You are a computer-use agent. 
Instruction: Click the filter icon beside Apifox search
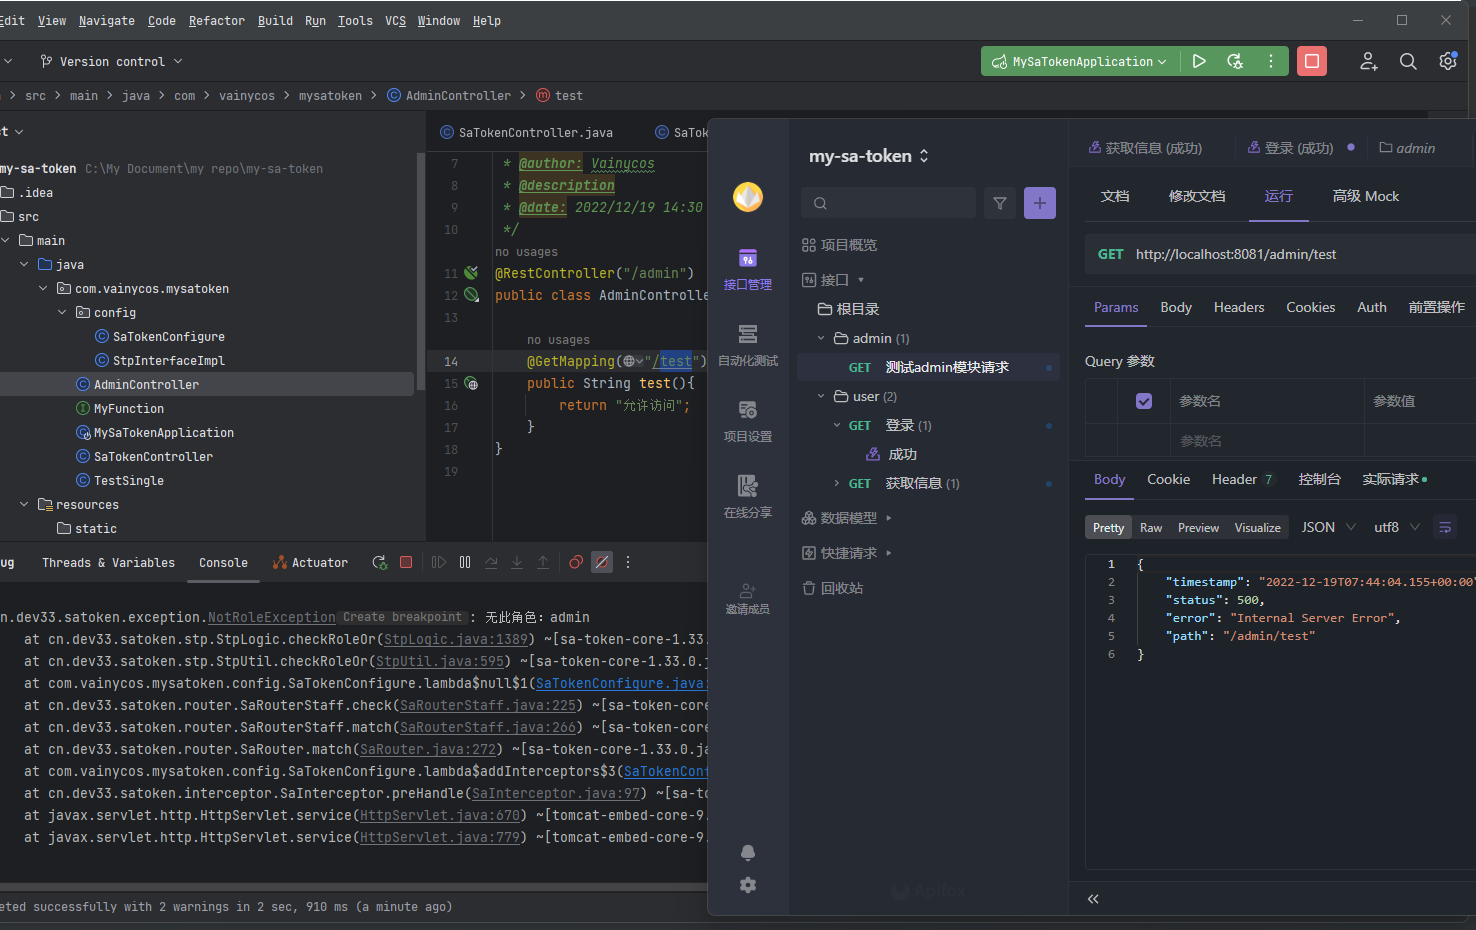[x=999, y=203]
